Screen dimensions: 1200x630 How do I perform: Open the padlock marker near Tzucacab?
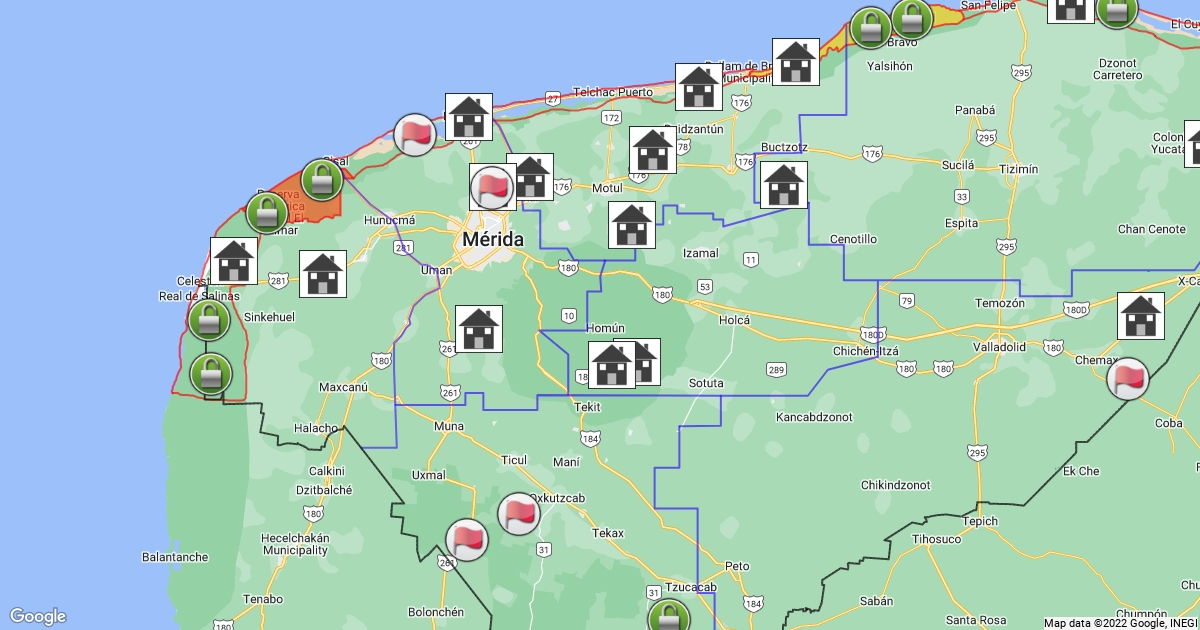[x=668, y=618]
